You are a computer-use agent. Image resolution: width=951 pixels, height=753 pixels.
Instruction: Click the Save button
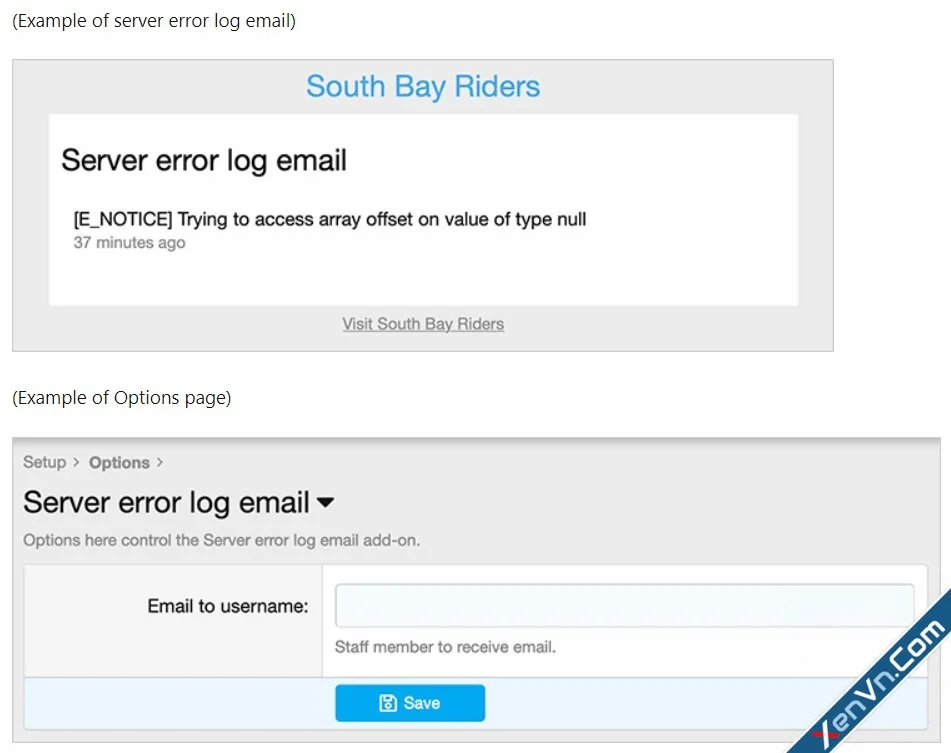click(410, 702)
